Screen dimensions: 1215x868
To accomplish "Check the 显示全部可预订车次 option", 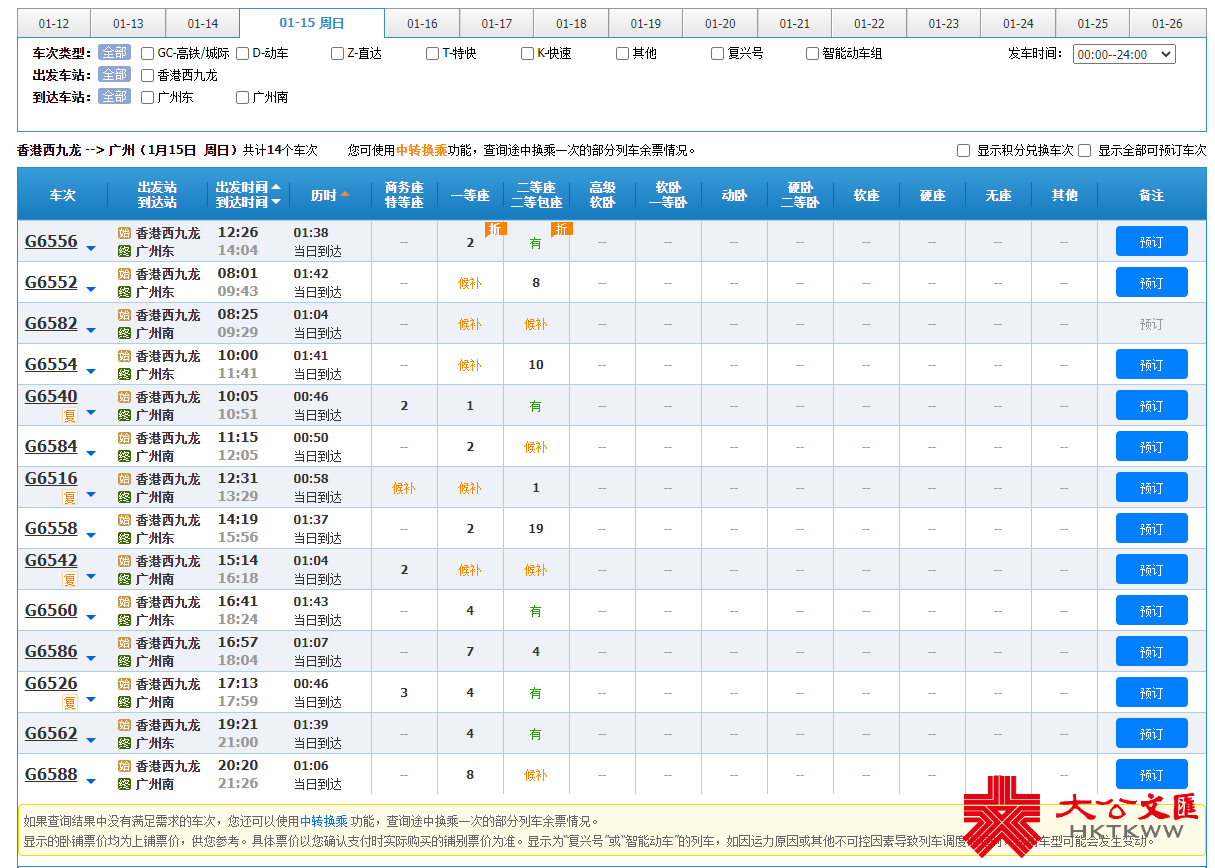I will coord(1084,151).
